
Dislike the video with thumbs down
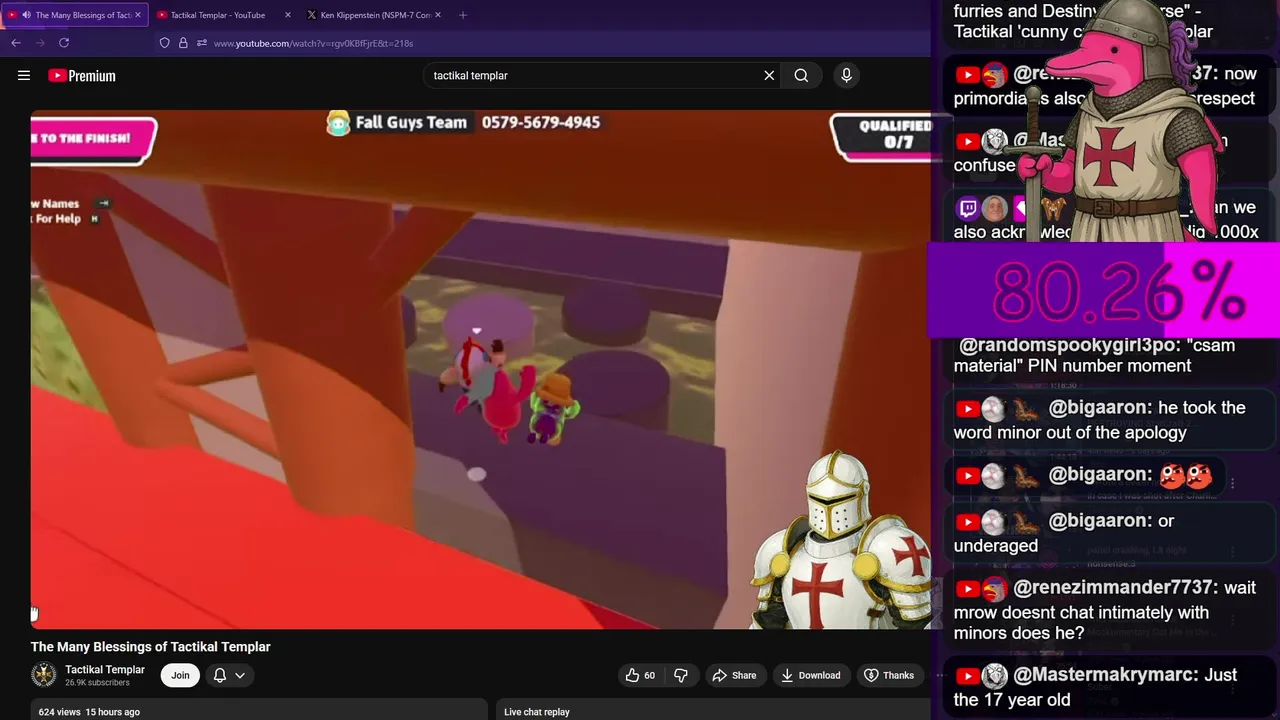click(x=681, y=675)
